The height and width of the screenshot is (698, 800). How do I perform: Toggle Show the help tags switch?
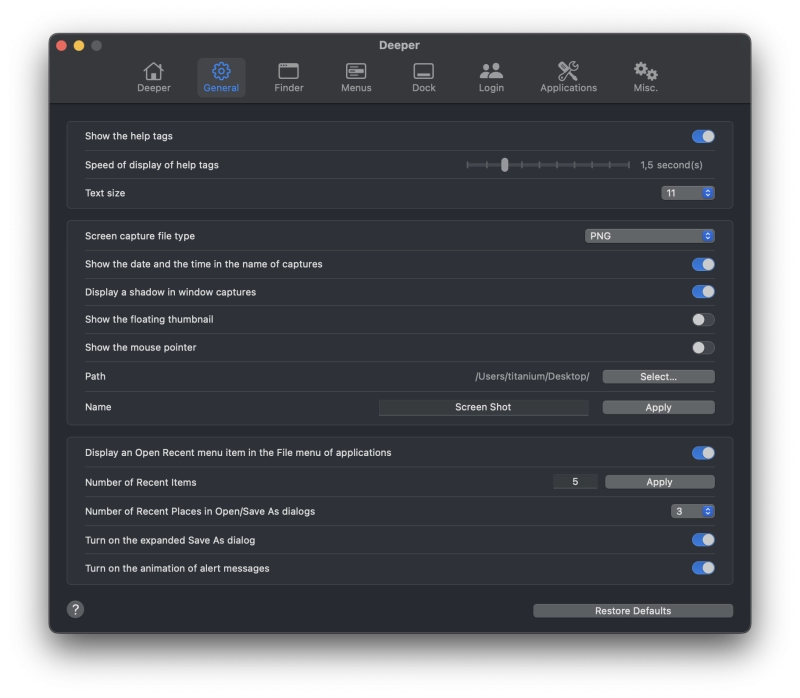pos(703,136)
